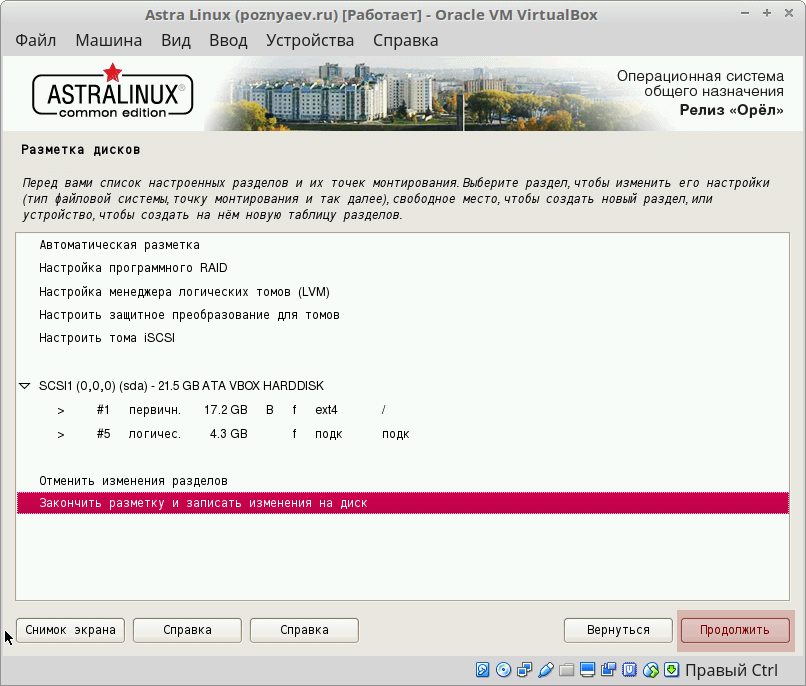Image resolution: width=806 pixels, height=686 pixels.
Task: Choose Отменить изменения разделов entry
Action: pyautogui.click(x=133, y=481)
